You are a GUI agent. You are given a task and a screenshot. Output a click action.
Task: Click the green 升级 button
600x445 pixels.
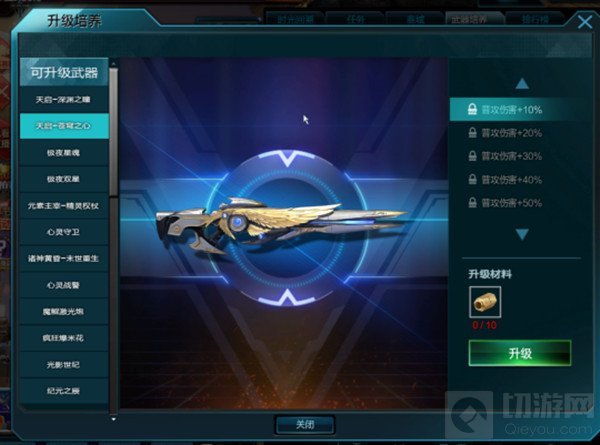point(520,353)
